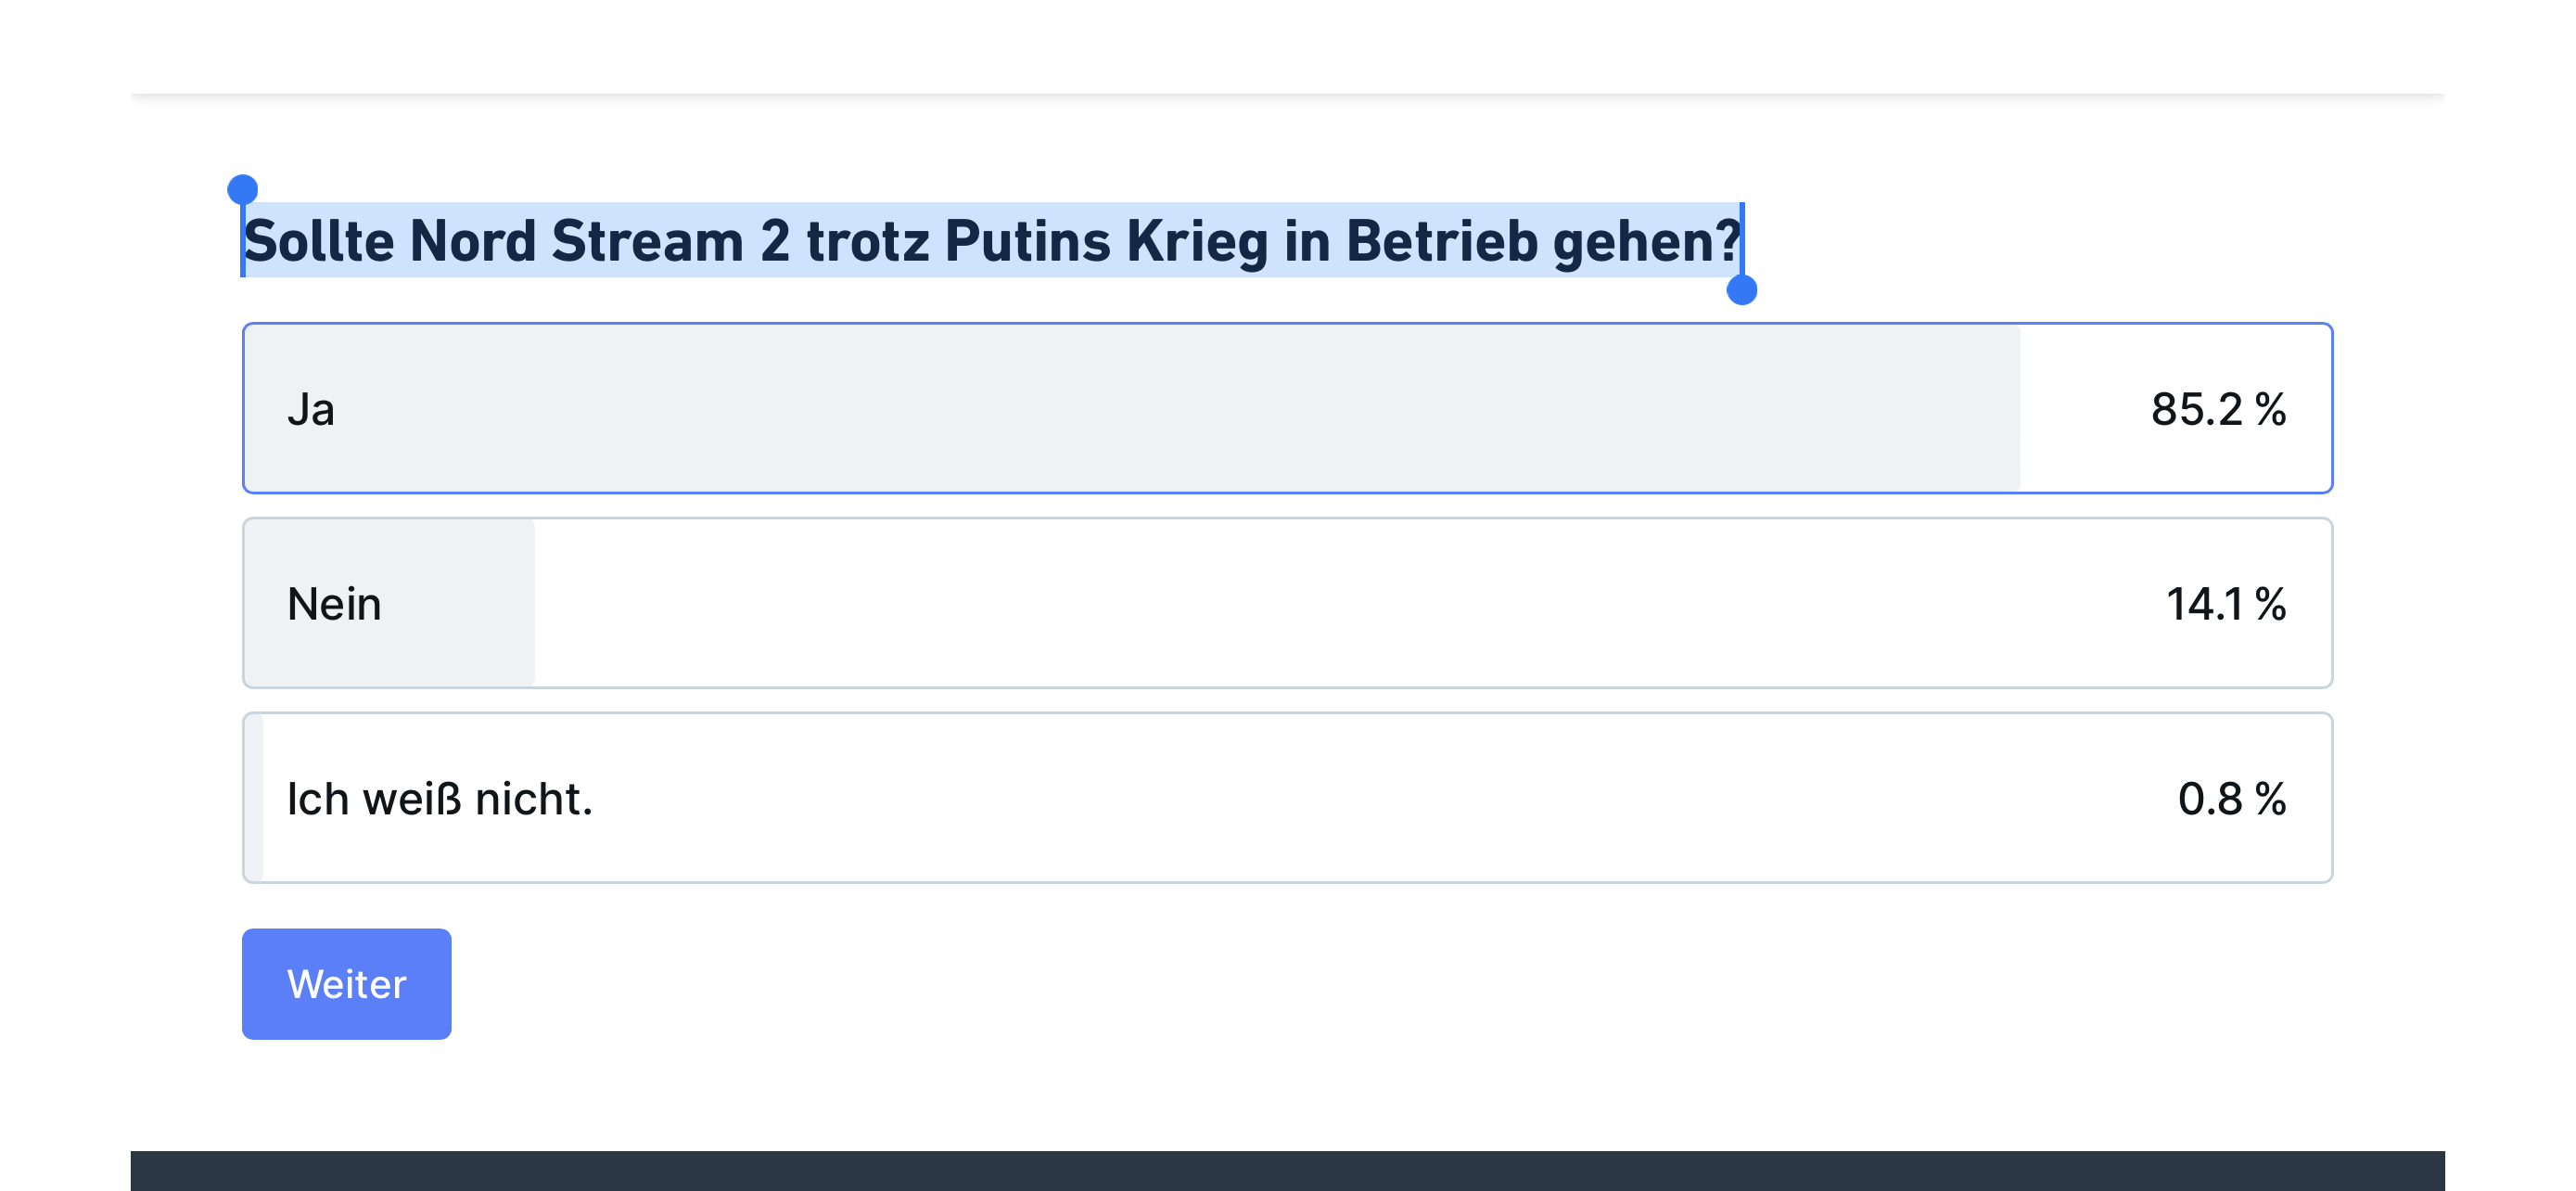This screenshot has width=2576, height=1191.
Task: Click the end text selection handle
Action: (x=1741, y=290)
